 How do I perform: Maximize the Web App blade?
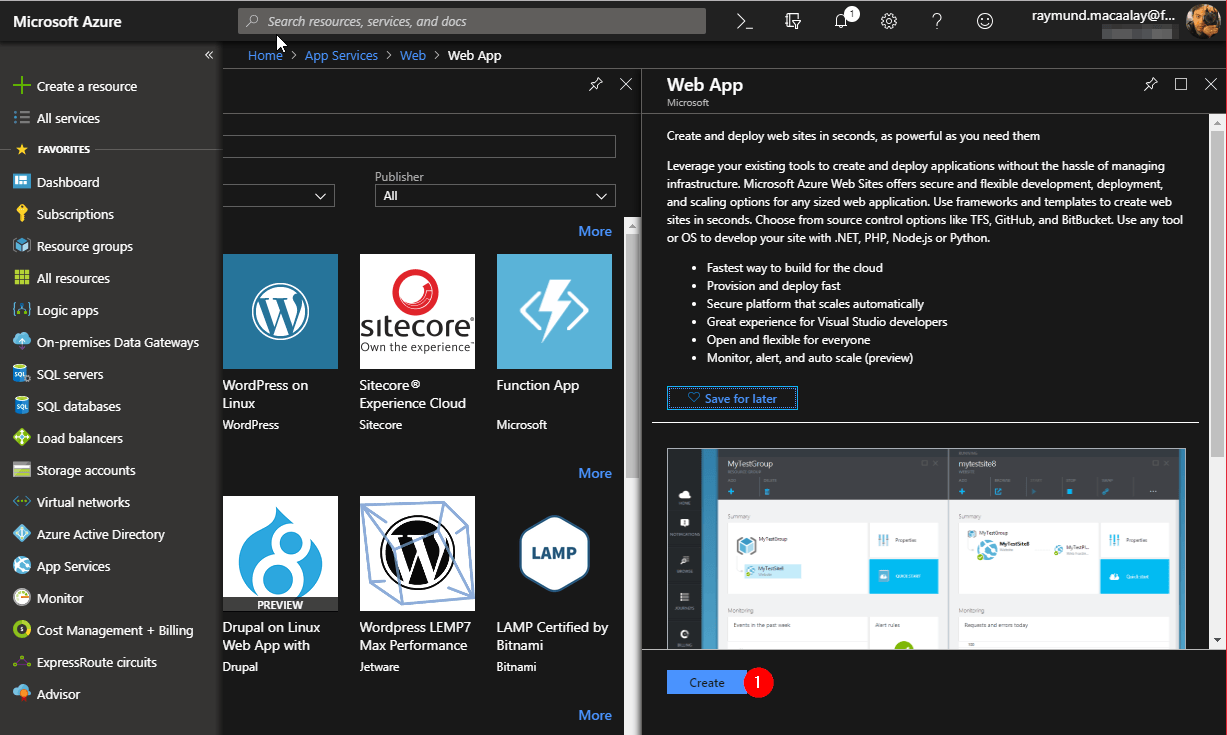[1181, 85]
